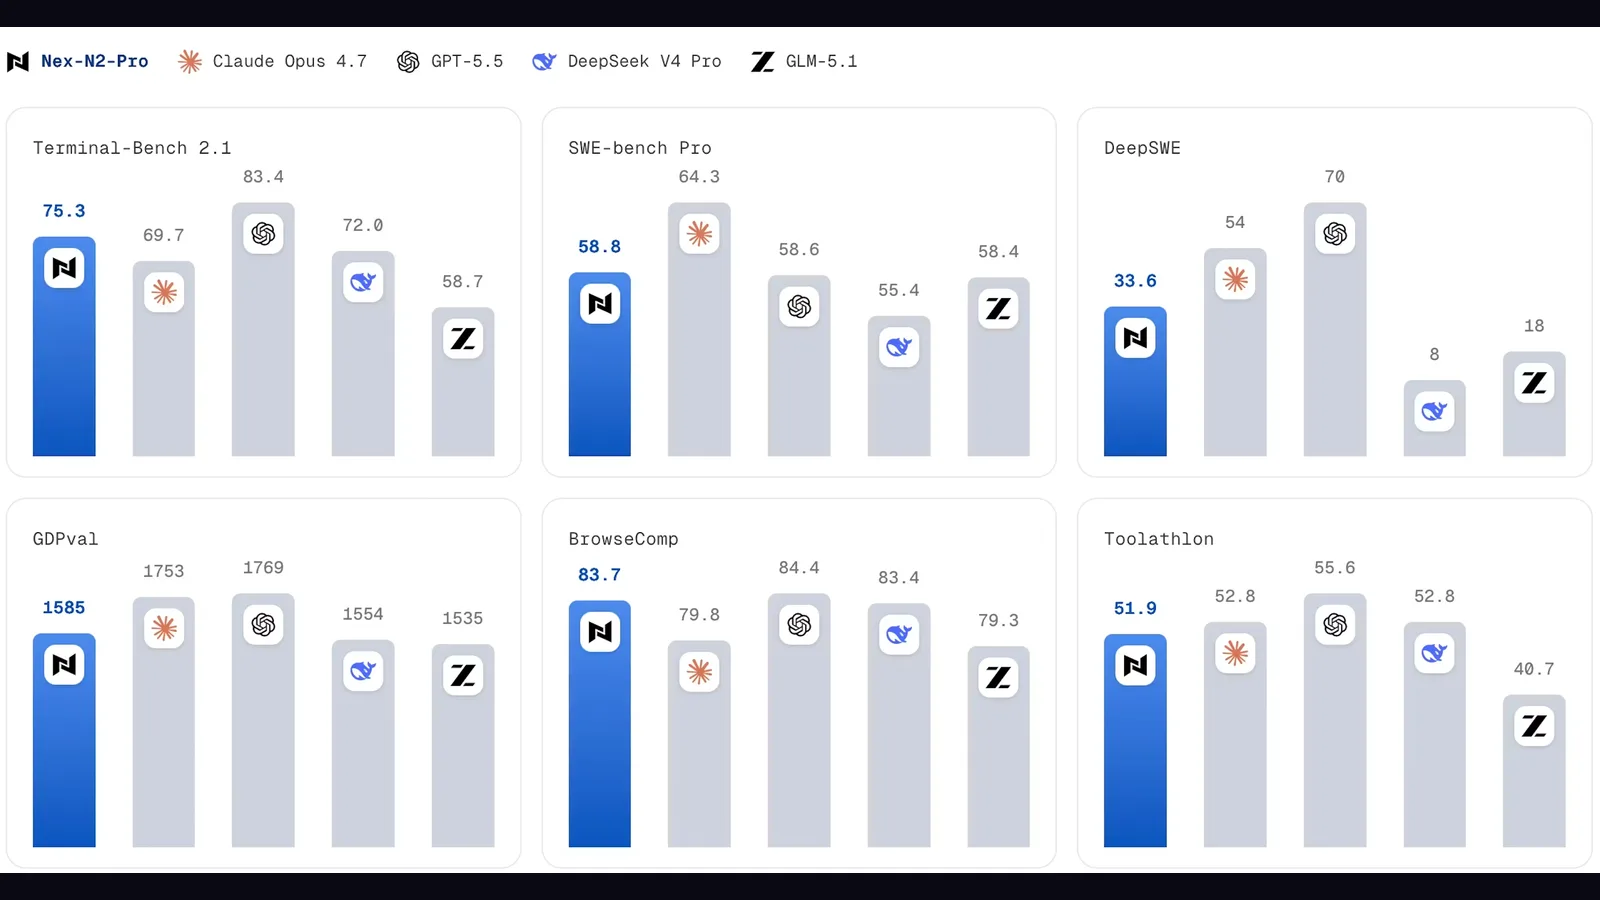Click the DeepSeek icon in the Toolathlon chart
This screenshot has width=1600, height=900.
coord(1434,653)
